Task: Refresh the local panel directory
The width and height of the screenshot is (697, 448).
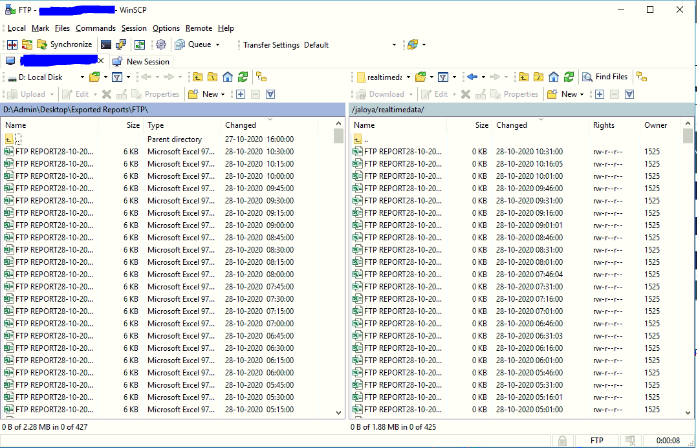Action: [243, 77]
